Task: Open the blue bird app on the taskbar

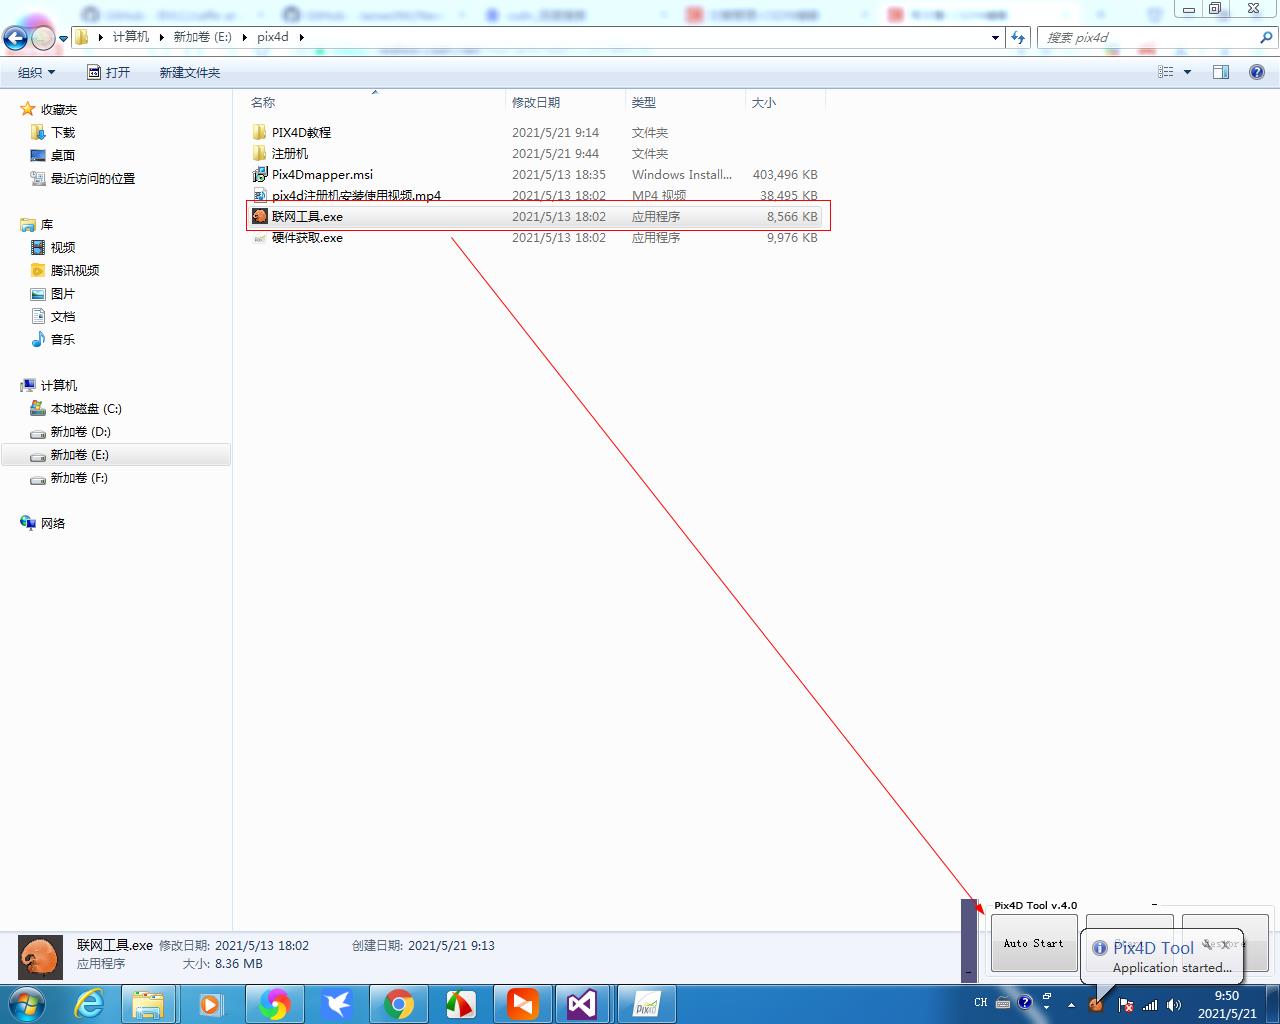Action: [x=337, y=1004]
